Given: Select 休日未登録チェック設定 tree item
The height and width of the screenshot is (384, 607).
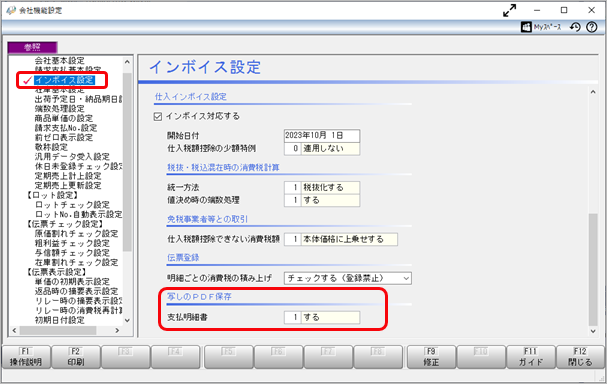Looking at the screenshot, I should tap(78, 166).
